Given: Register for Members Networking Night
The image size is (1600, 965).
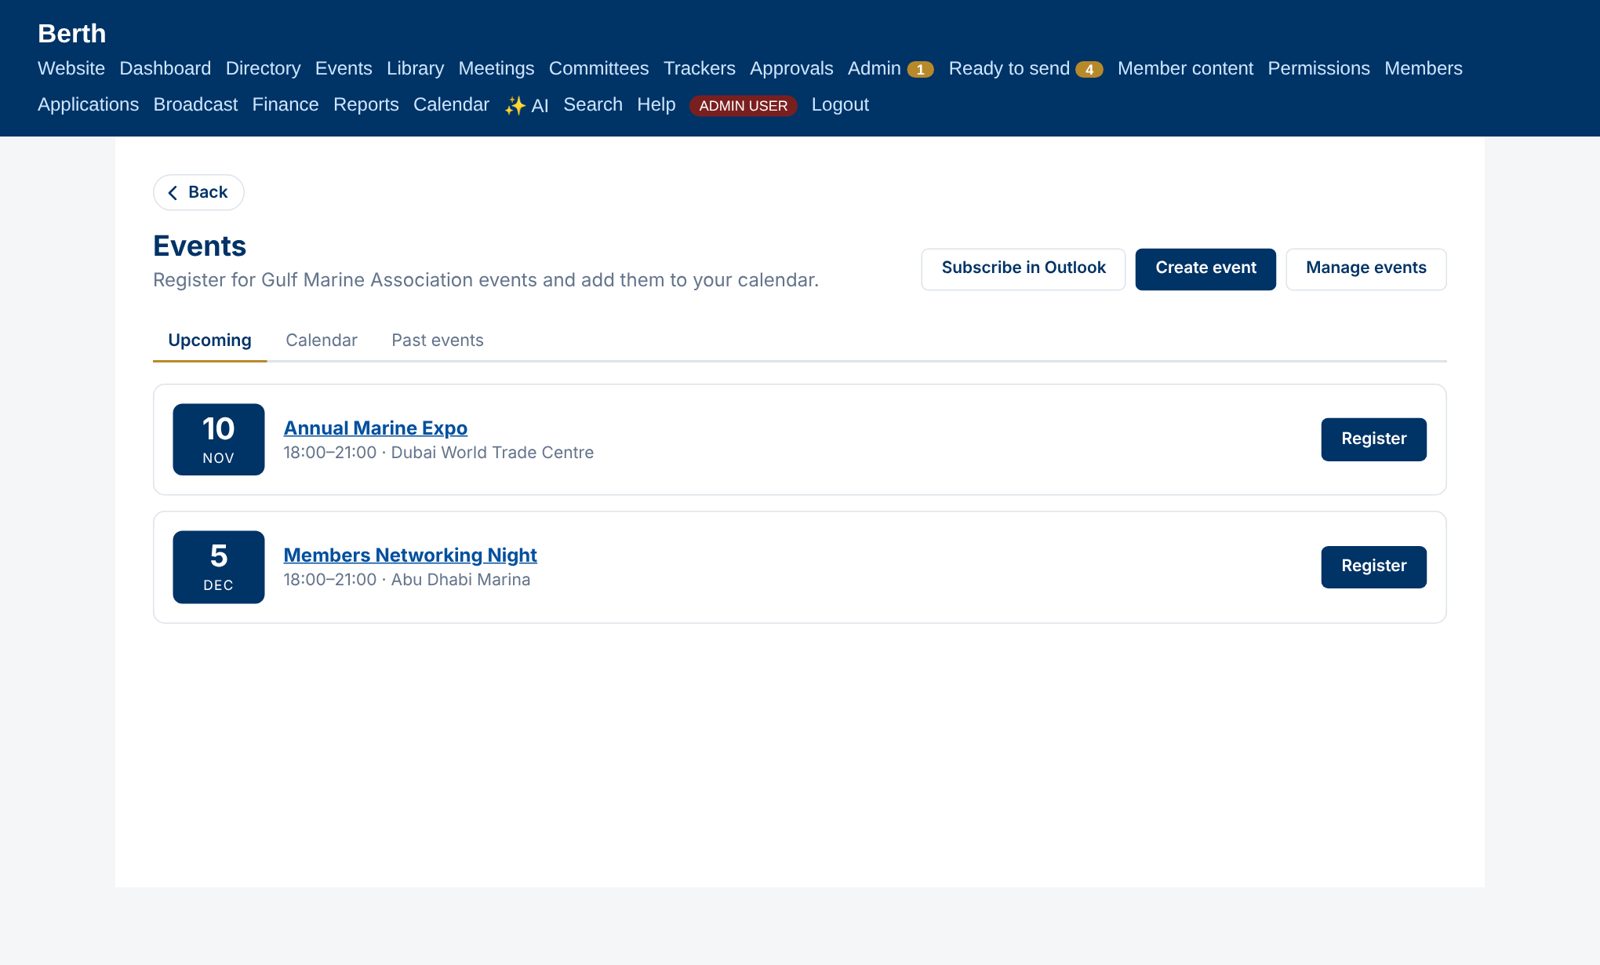Looking at the screenshot, I should pyautogui.click(x=1373, y=566).
